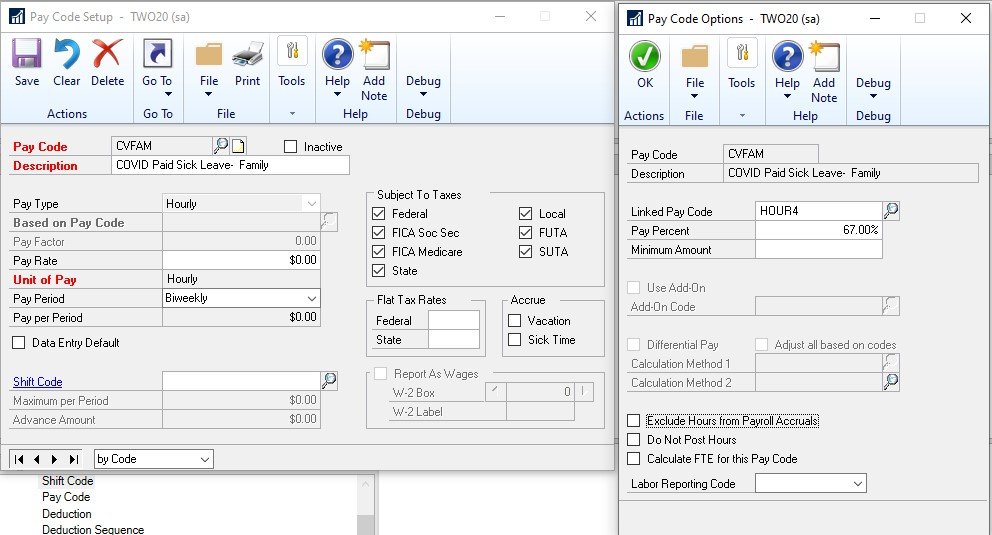Add Note in Pay Code Options window
This screenshot has height=535, width=992.
click(824, 71)
